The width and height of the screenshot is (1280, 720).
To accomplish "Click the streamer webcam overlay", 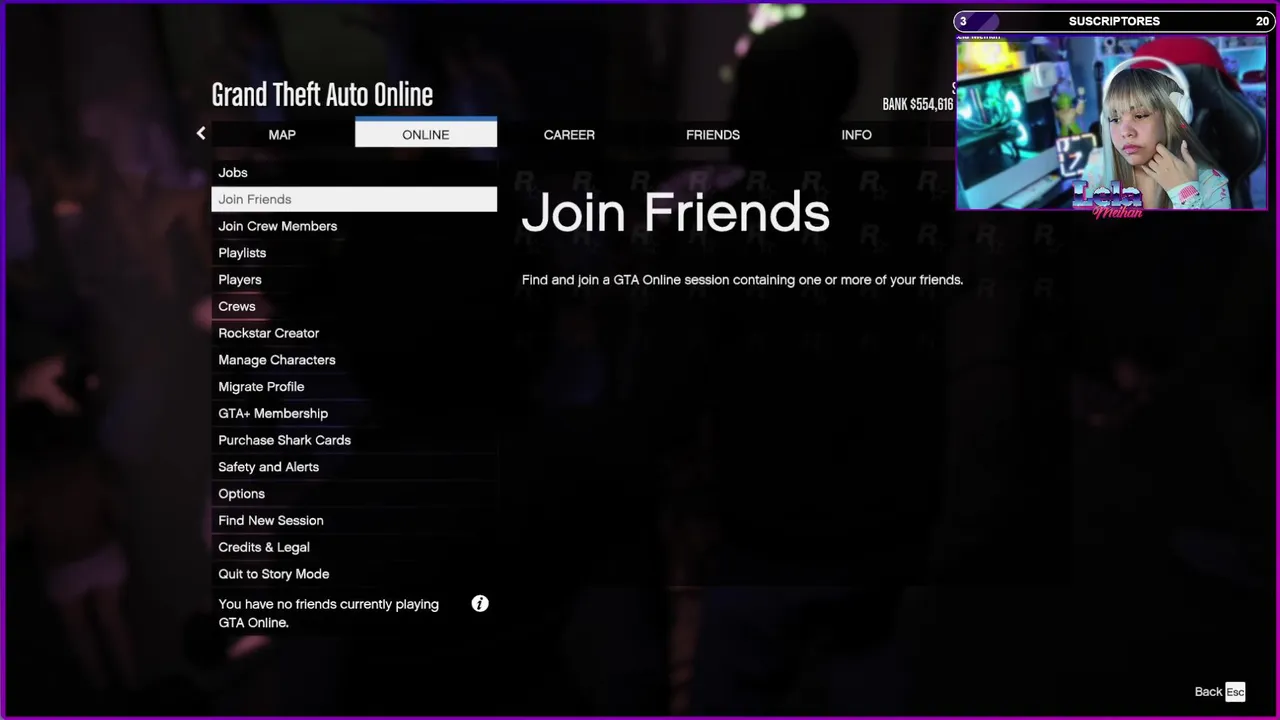I will click(x=1111, y=123).
